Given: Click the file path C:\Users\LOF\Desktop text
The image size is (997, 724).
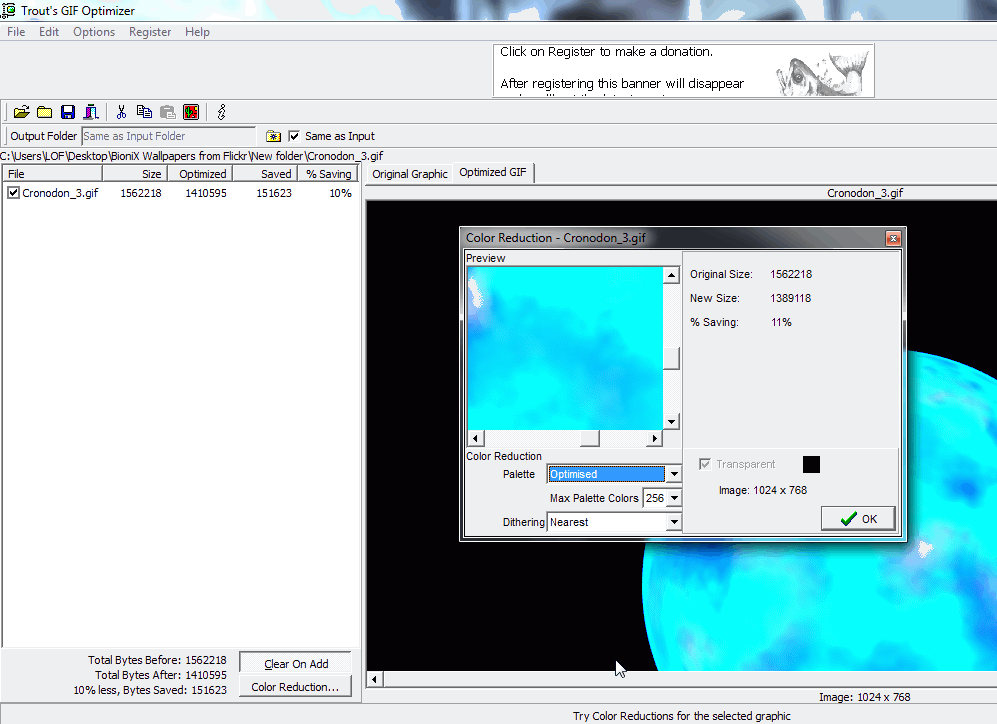Looking at the screenshot, I should tap(192, 156).
